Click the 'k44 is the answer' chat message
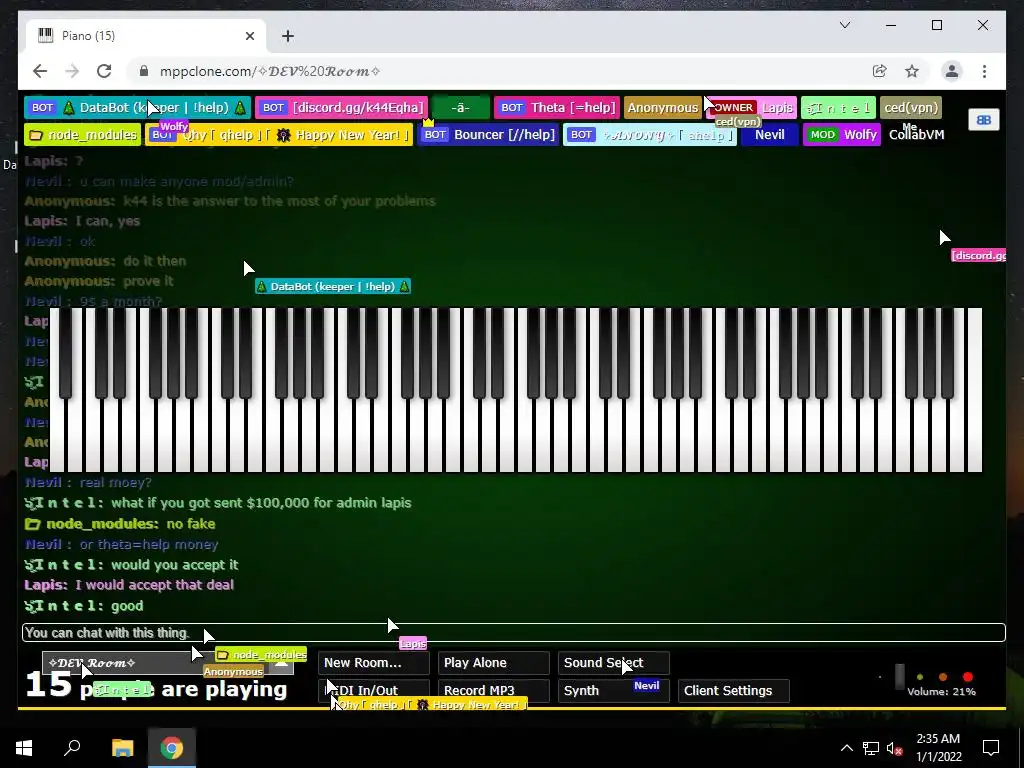The height and width of the screenshot is (768, 1024). point(279,201)
